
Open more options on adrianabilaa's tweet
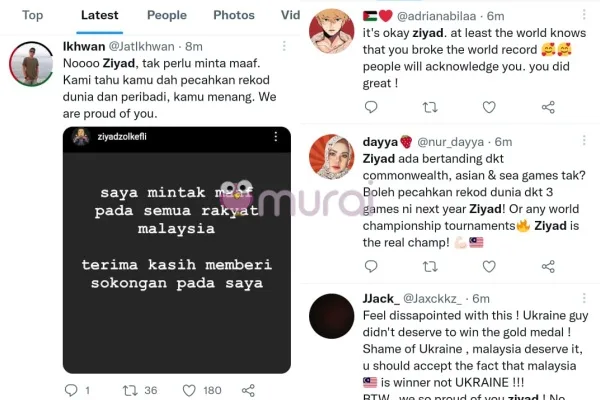coord(584,15)
